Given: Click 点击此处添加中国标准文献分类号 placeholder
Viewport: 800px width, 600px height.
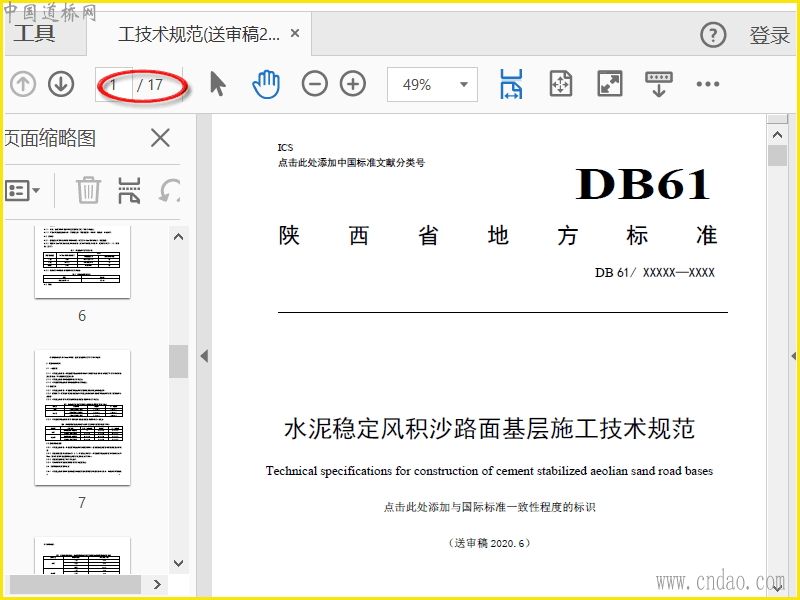Looking at the screenshot, I should tap(351, 163).
